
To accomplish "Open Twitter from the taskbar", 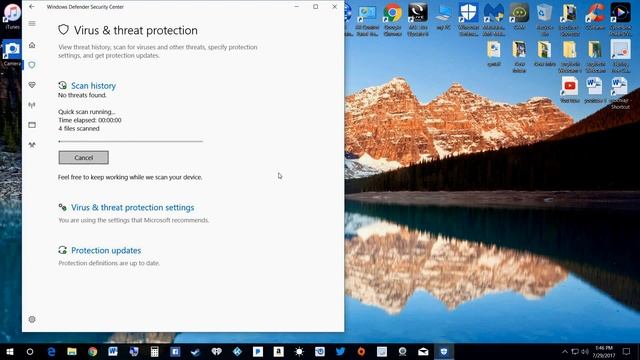I will point(340,351).
